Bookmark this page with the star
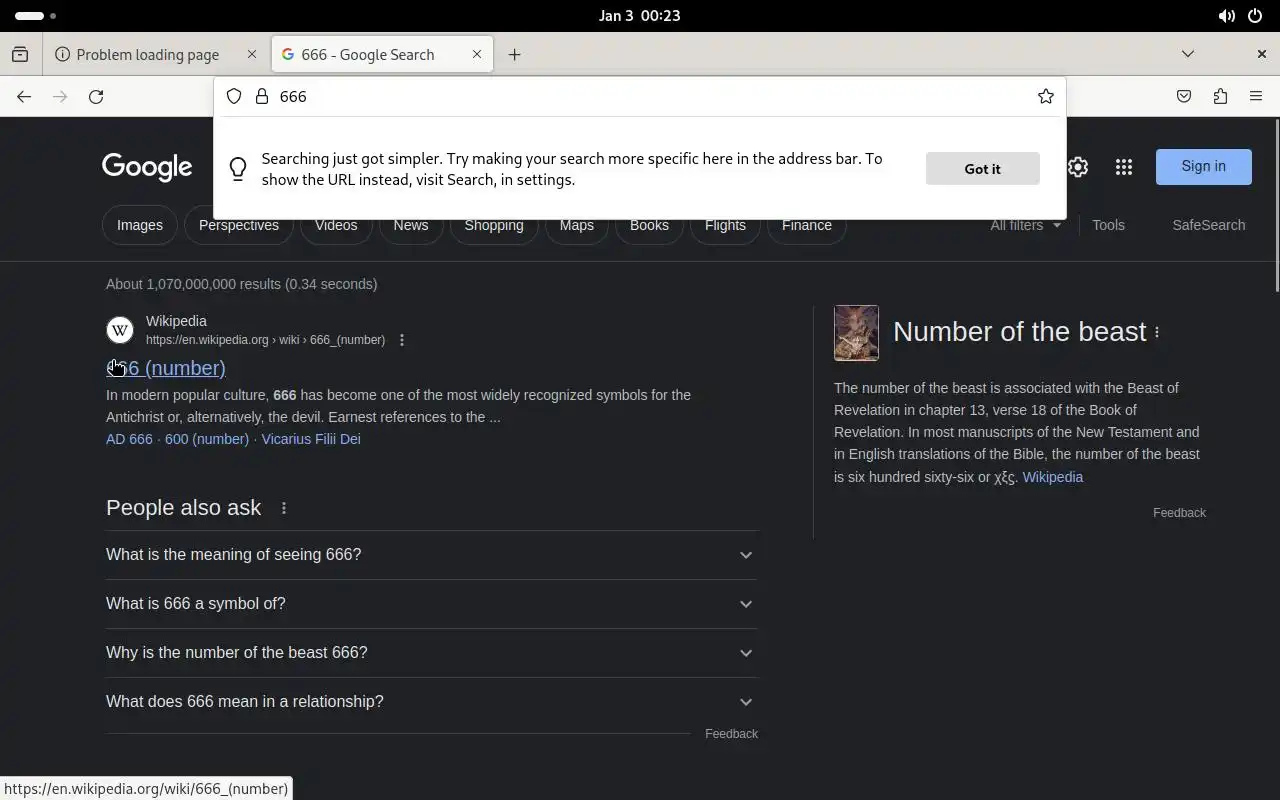This screenshot has width=1280, height=800. 1046,96
